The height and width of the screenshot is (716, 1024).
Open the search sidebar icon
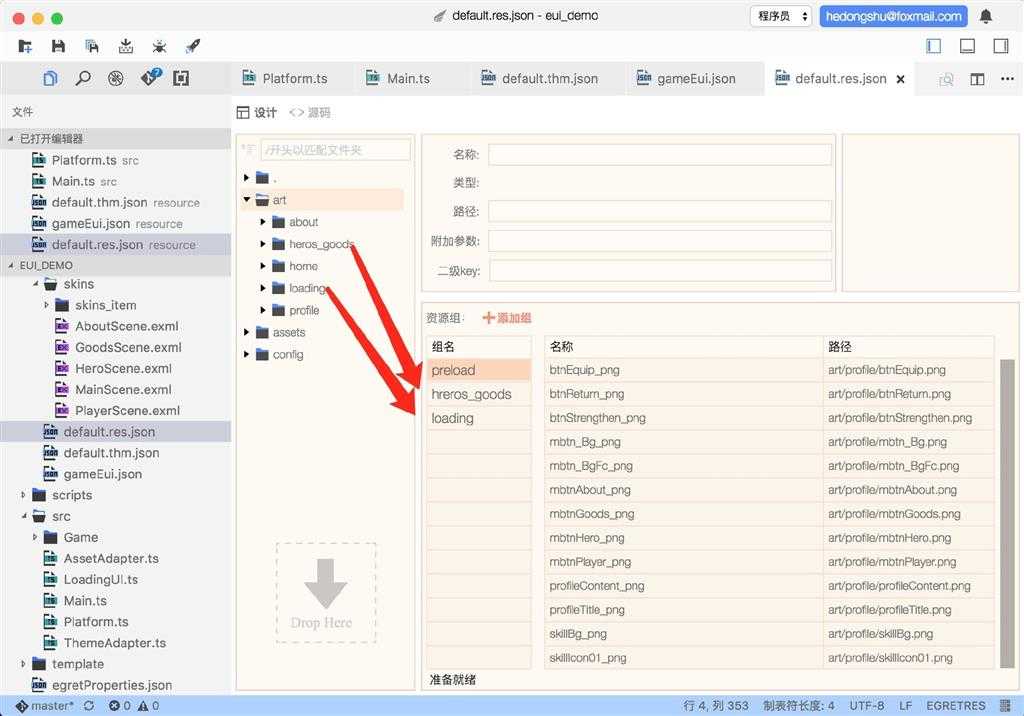point(83,78)
